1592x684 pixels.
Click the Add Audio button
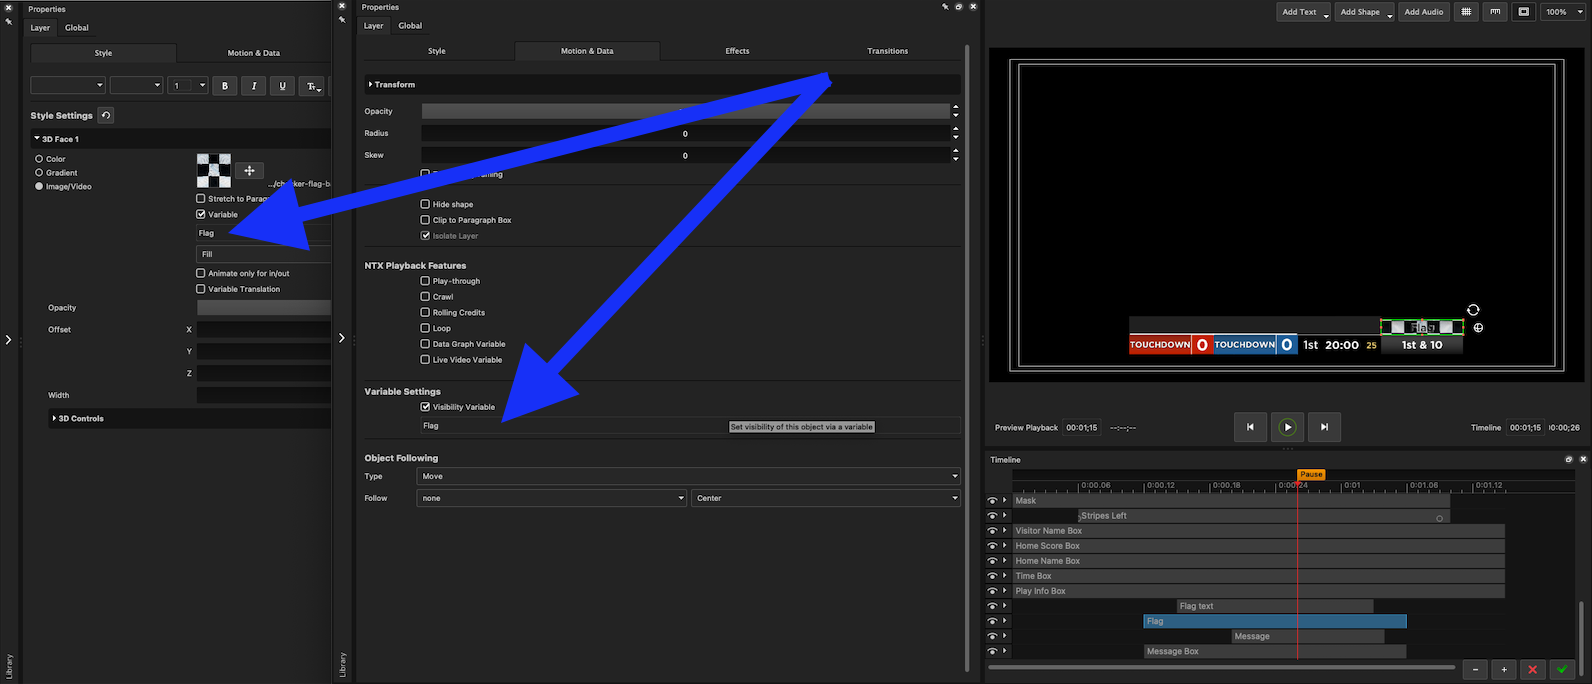pyautogui.click(x=1423, y=12)
